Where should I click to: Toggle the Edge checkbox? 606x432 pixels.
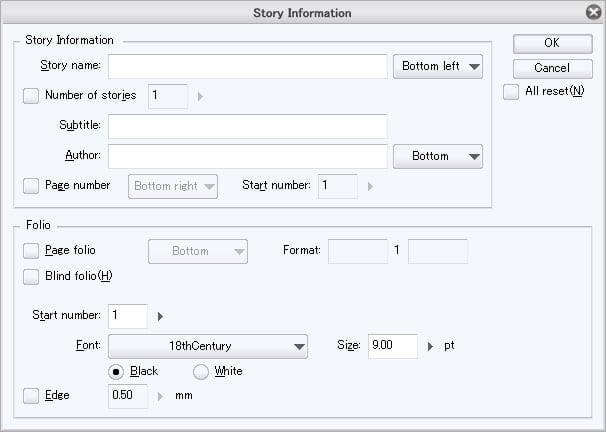tap(31, 396)
